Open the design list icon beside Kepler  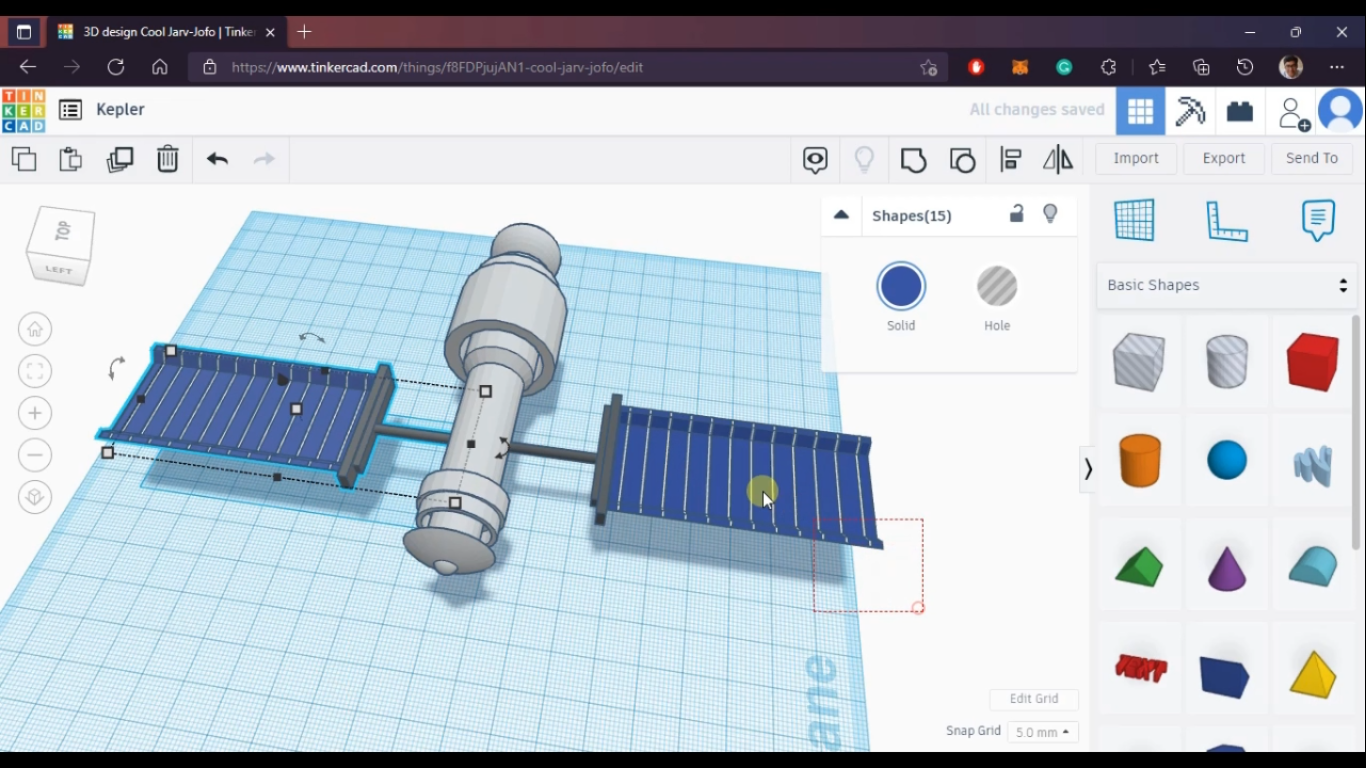click(70, 110)
